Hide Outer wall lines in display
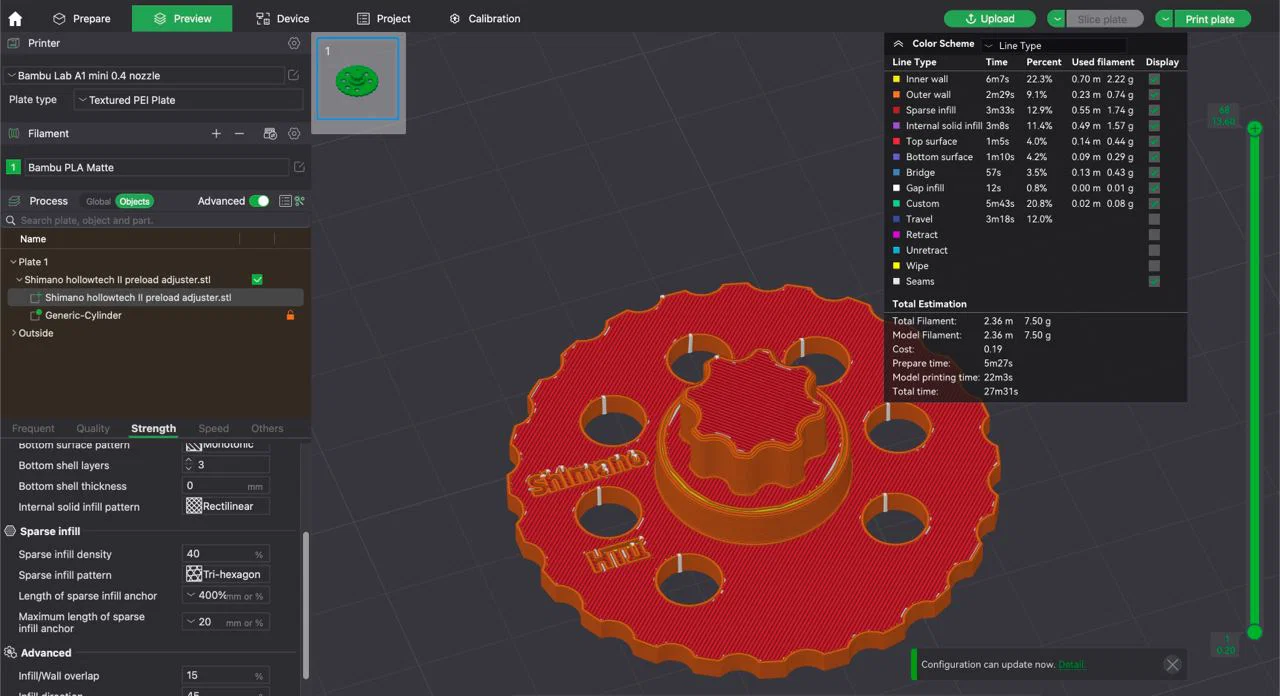Viewport: 1280px width, 696px height. pos(1154,95)
